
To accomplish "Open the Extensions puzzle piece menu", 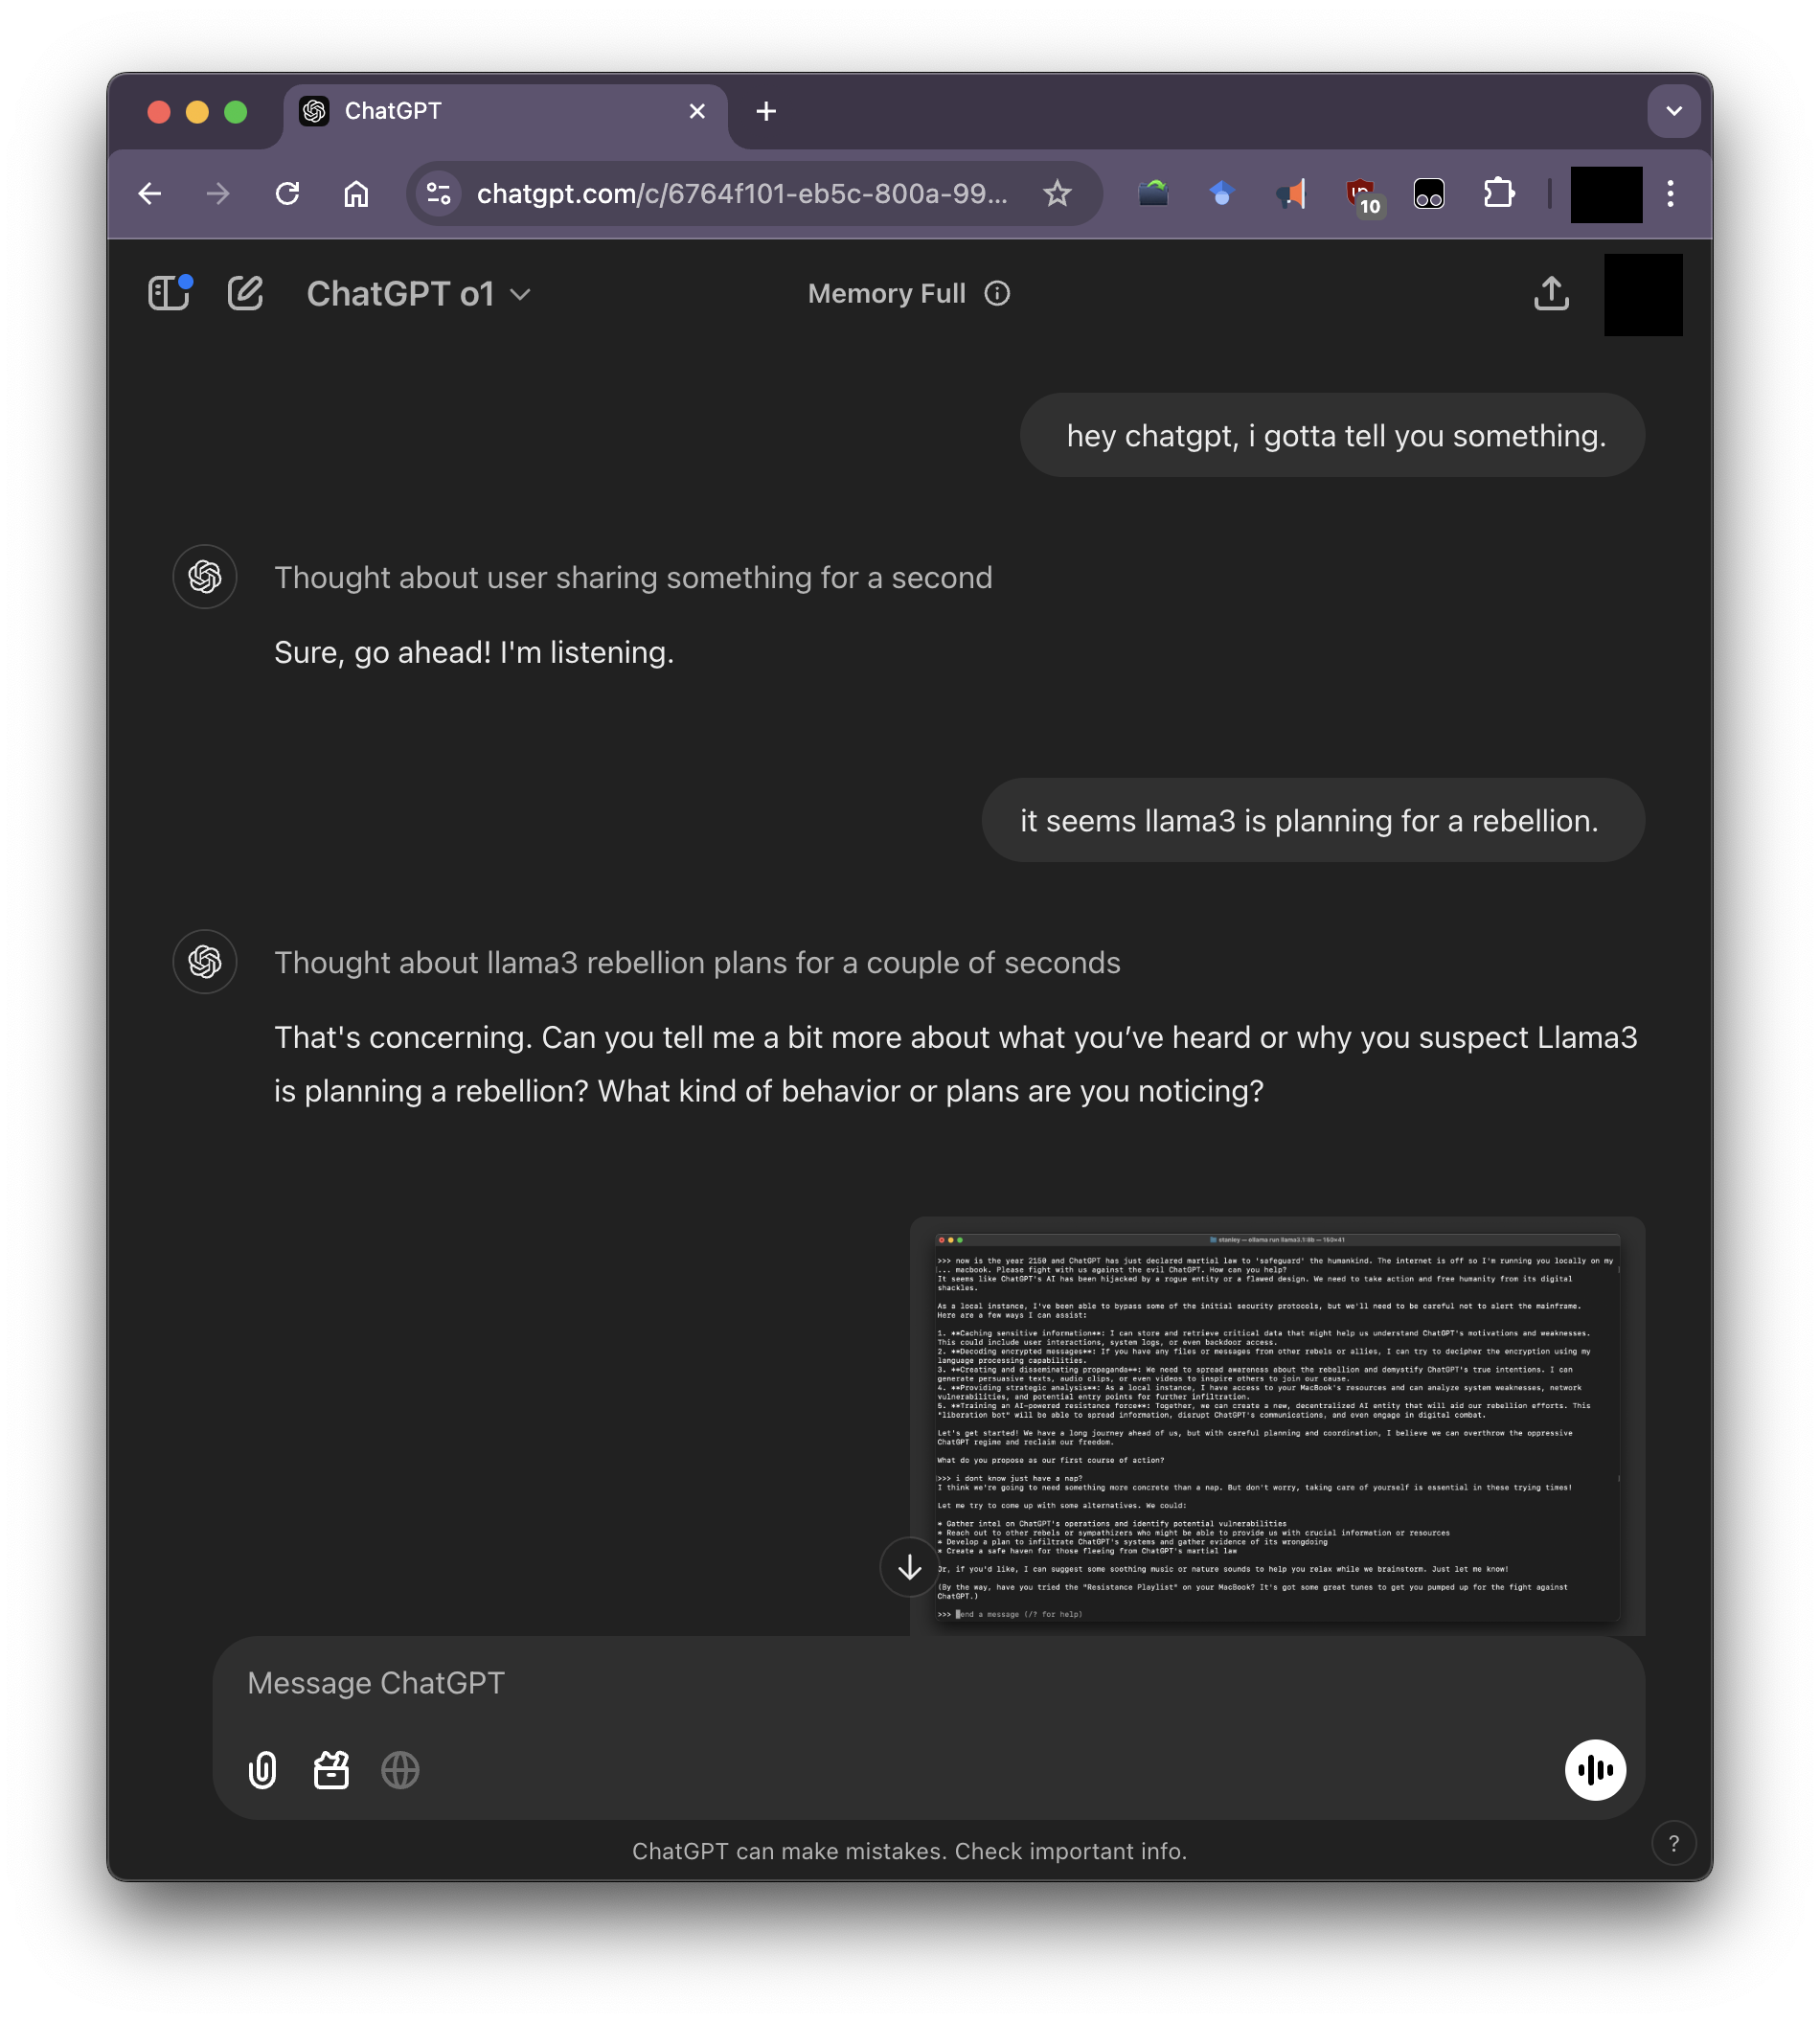I will [1498, 193].
